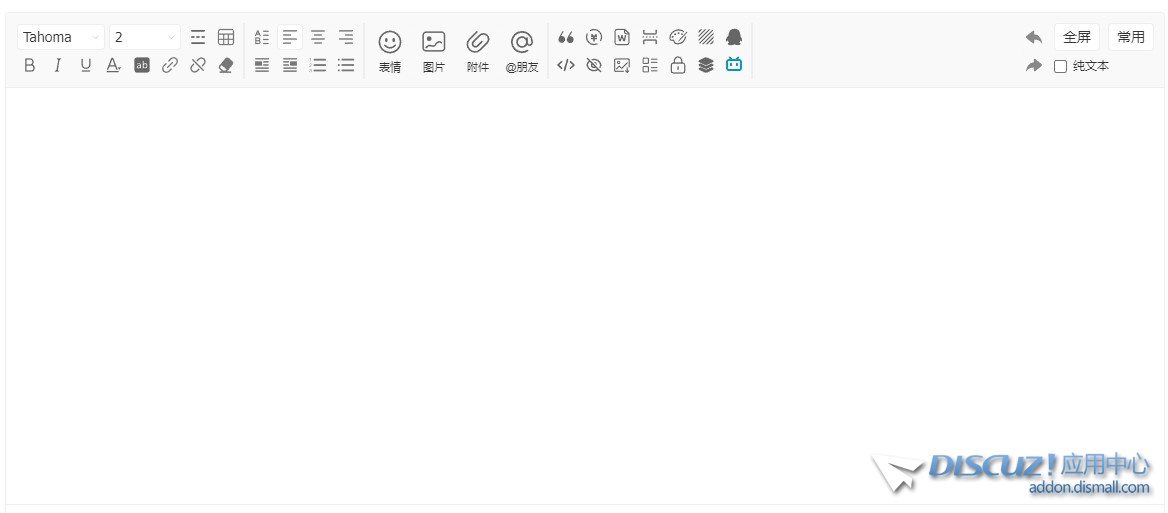Image resolution: width=1168 pixels, height=513 pixels.
Task: Toggle hidden content crossed-eye icon
Action: [x=594, y=65]
